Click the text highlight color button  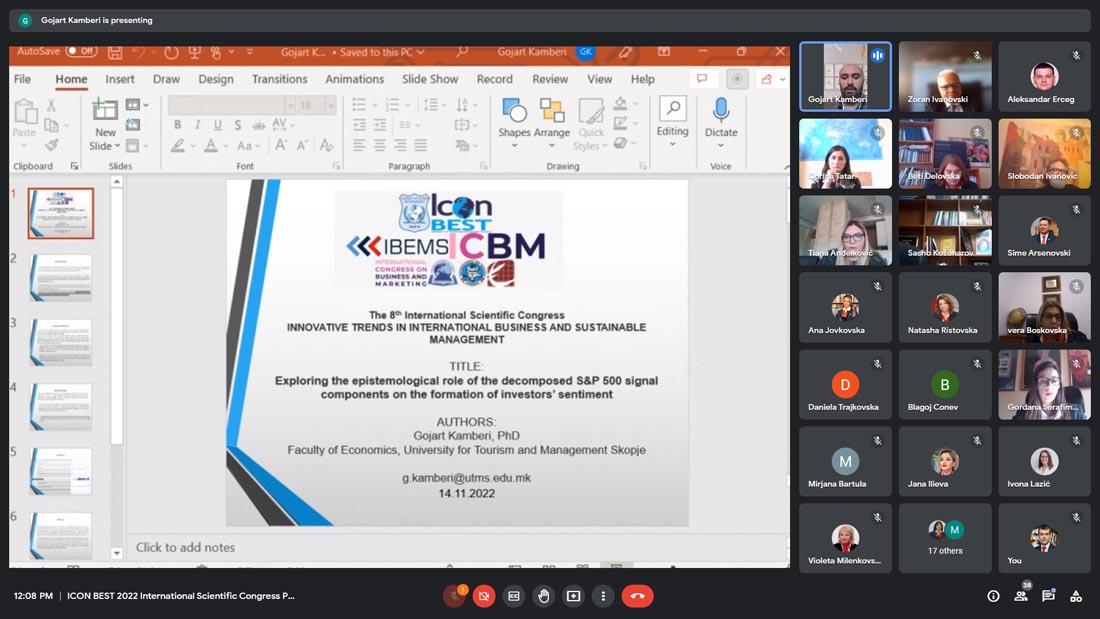pyautogui.click(x=177, y=145)
